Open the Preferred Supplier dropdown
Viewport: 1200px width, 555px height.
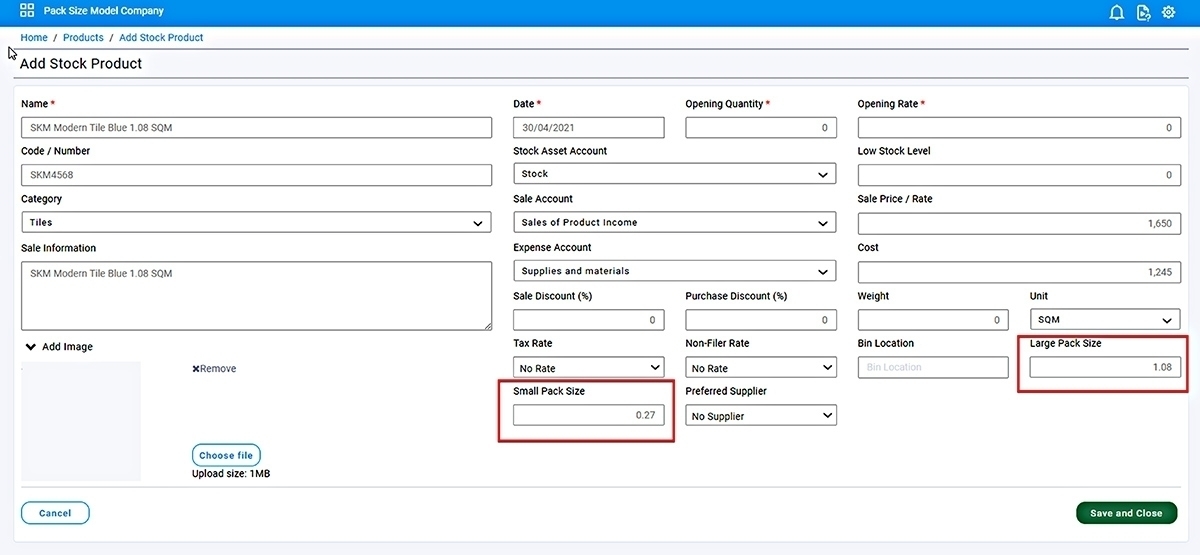tap(760, 416)
